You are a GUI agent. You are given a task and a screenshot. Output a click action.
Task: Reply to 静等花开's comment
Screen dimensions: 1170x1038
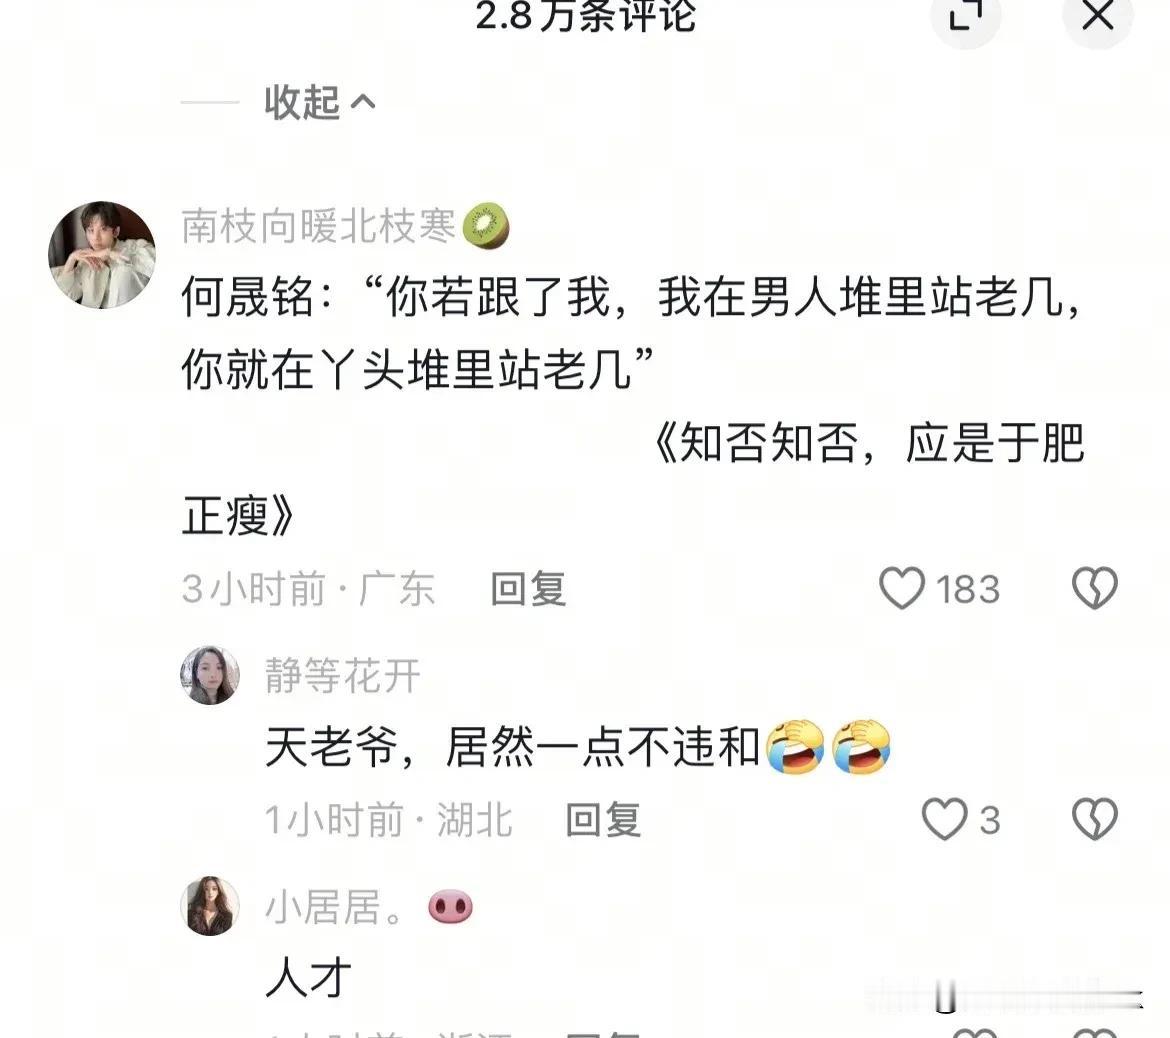[604, 820]
